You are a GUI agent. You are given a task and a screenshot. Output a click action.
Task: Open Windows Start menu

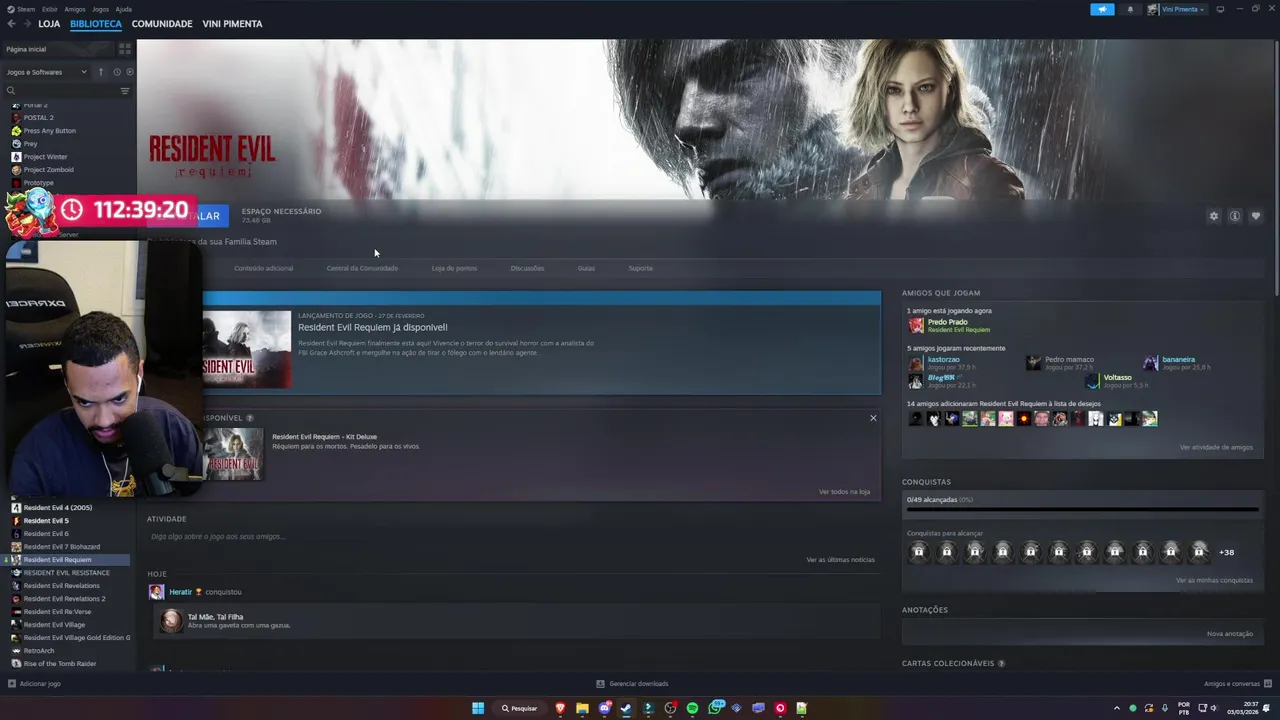(478, 708)
